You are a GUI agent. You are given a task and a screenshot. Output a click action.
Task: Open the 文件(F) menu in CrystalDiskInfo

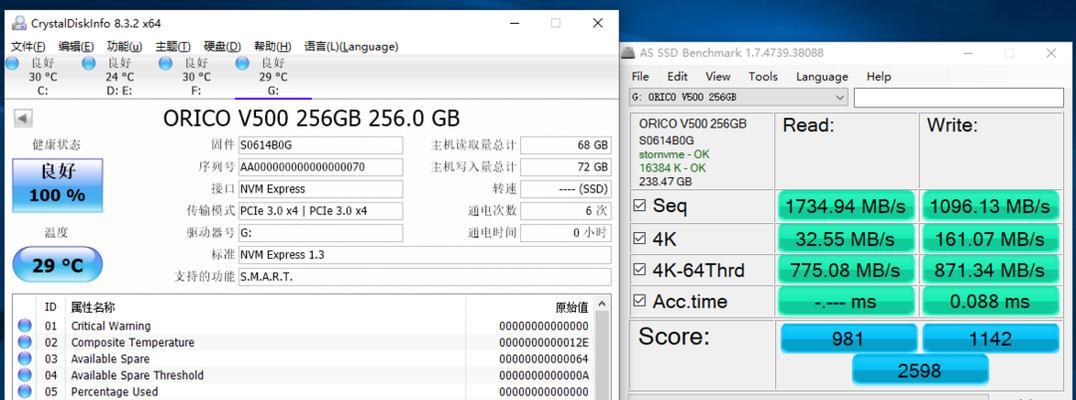pos(28,47)
